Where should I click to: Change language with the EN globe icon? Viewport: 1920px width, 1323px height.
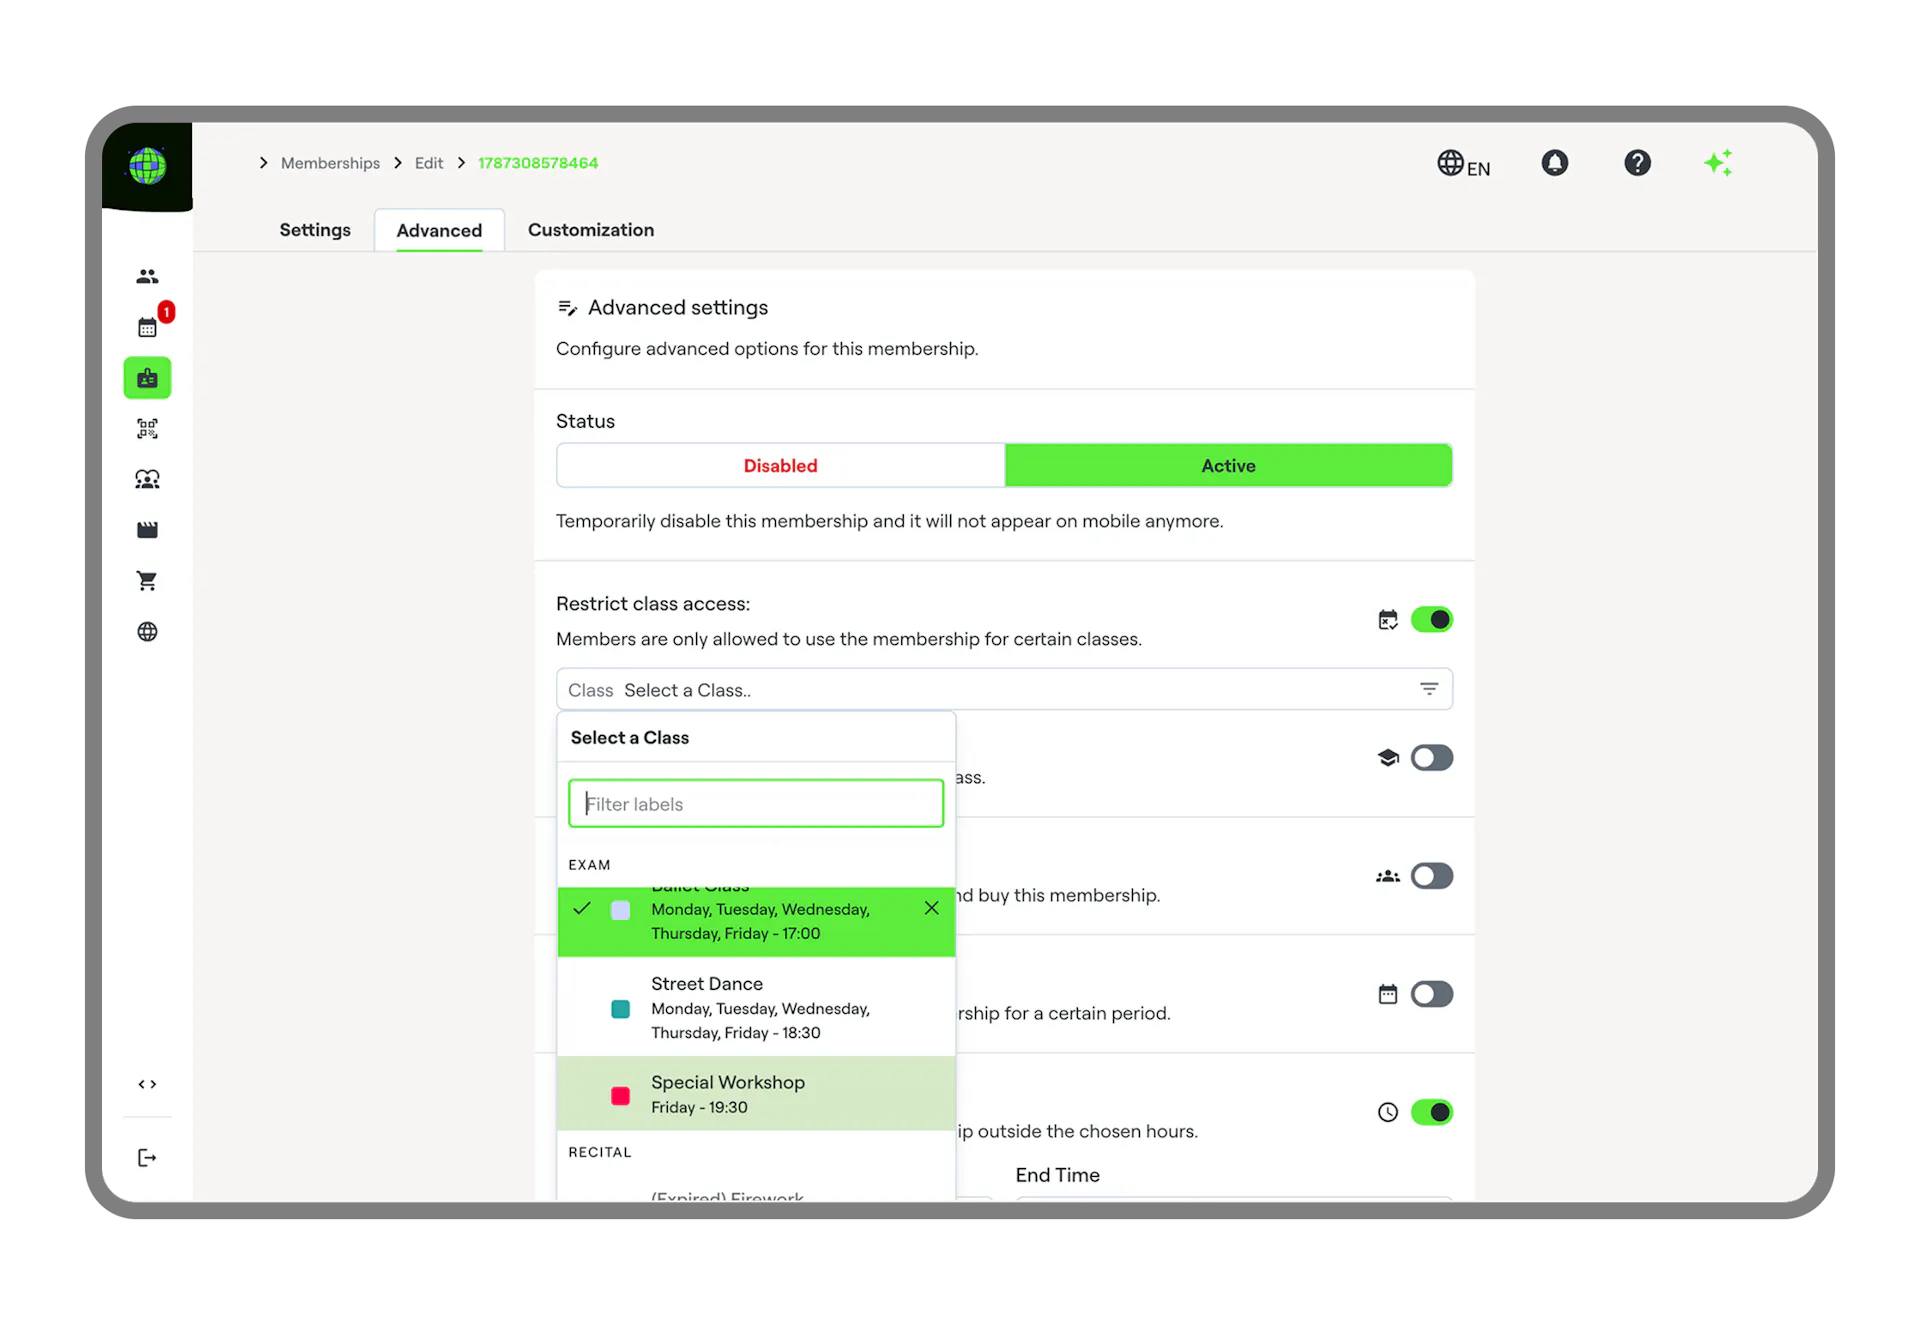1463,164
